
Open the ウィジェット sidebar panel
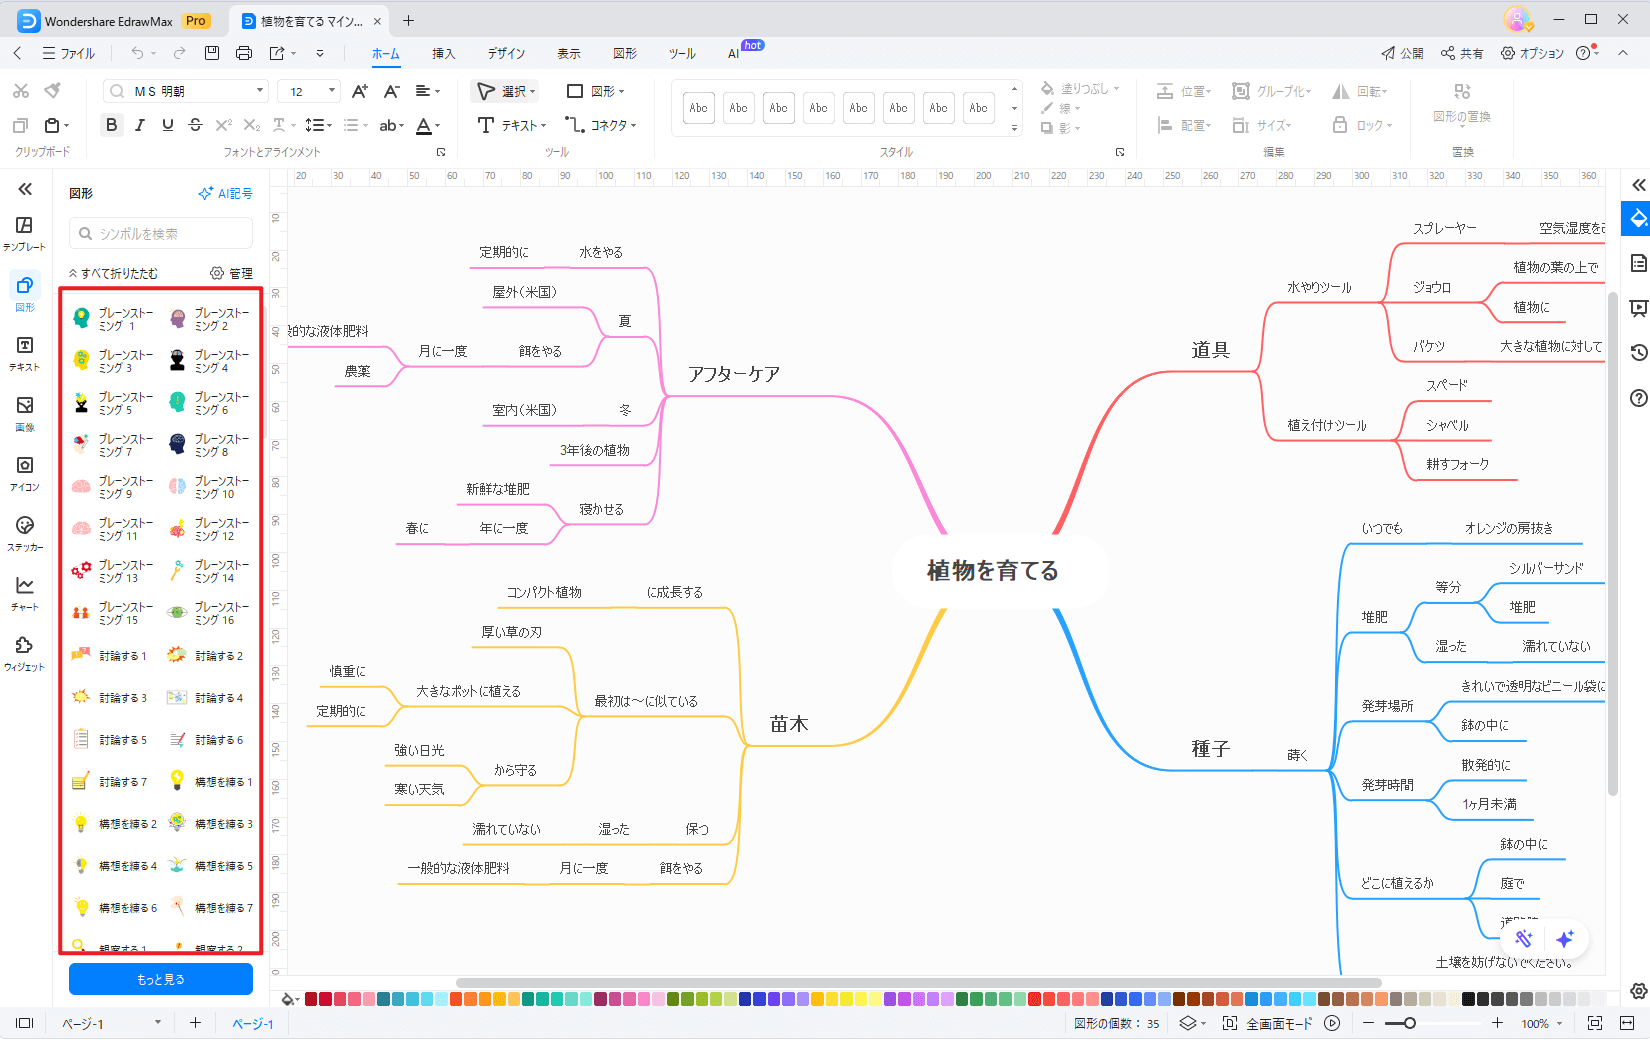(x=25, y=653)
